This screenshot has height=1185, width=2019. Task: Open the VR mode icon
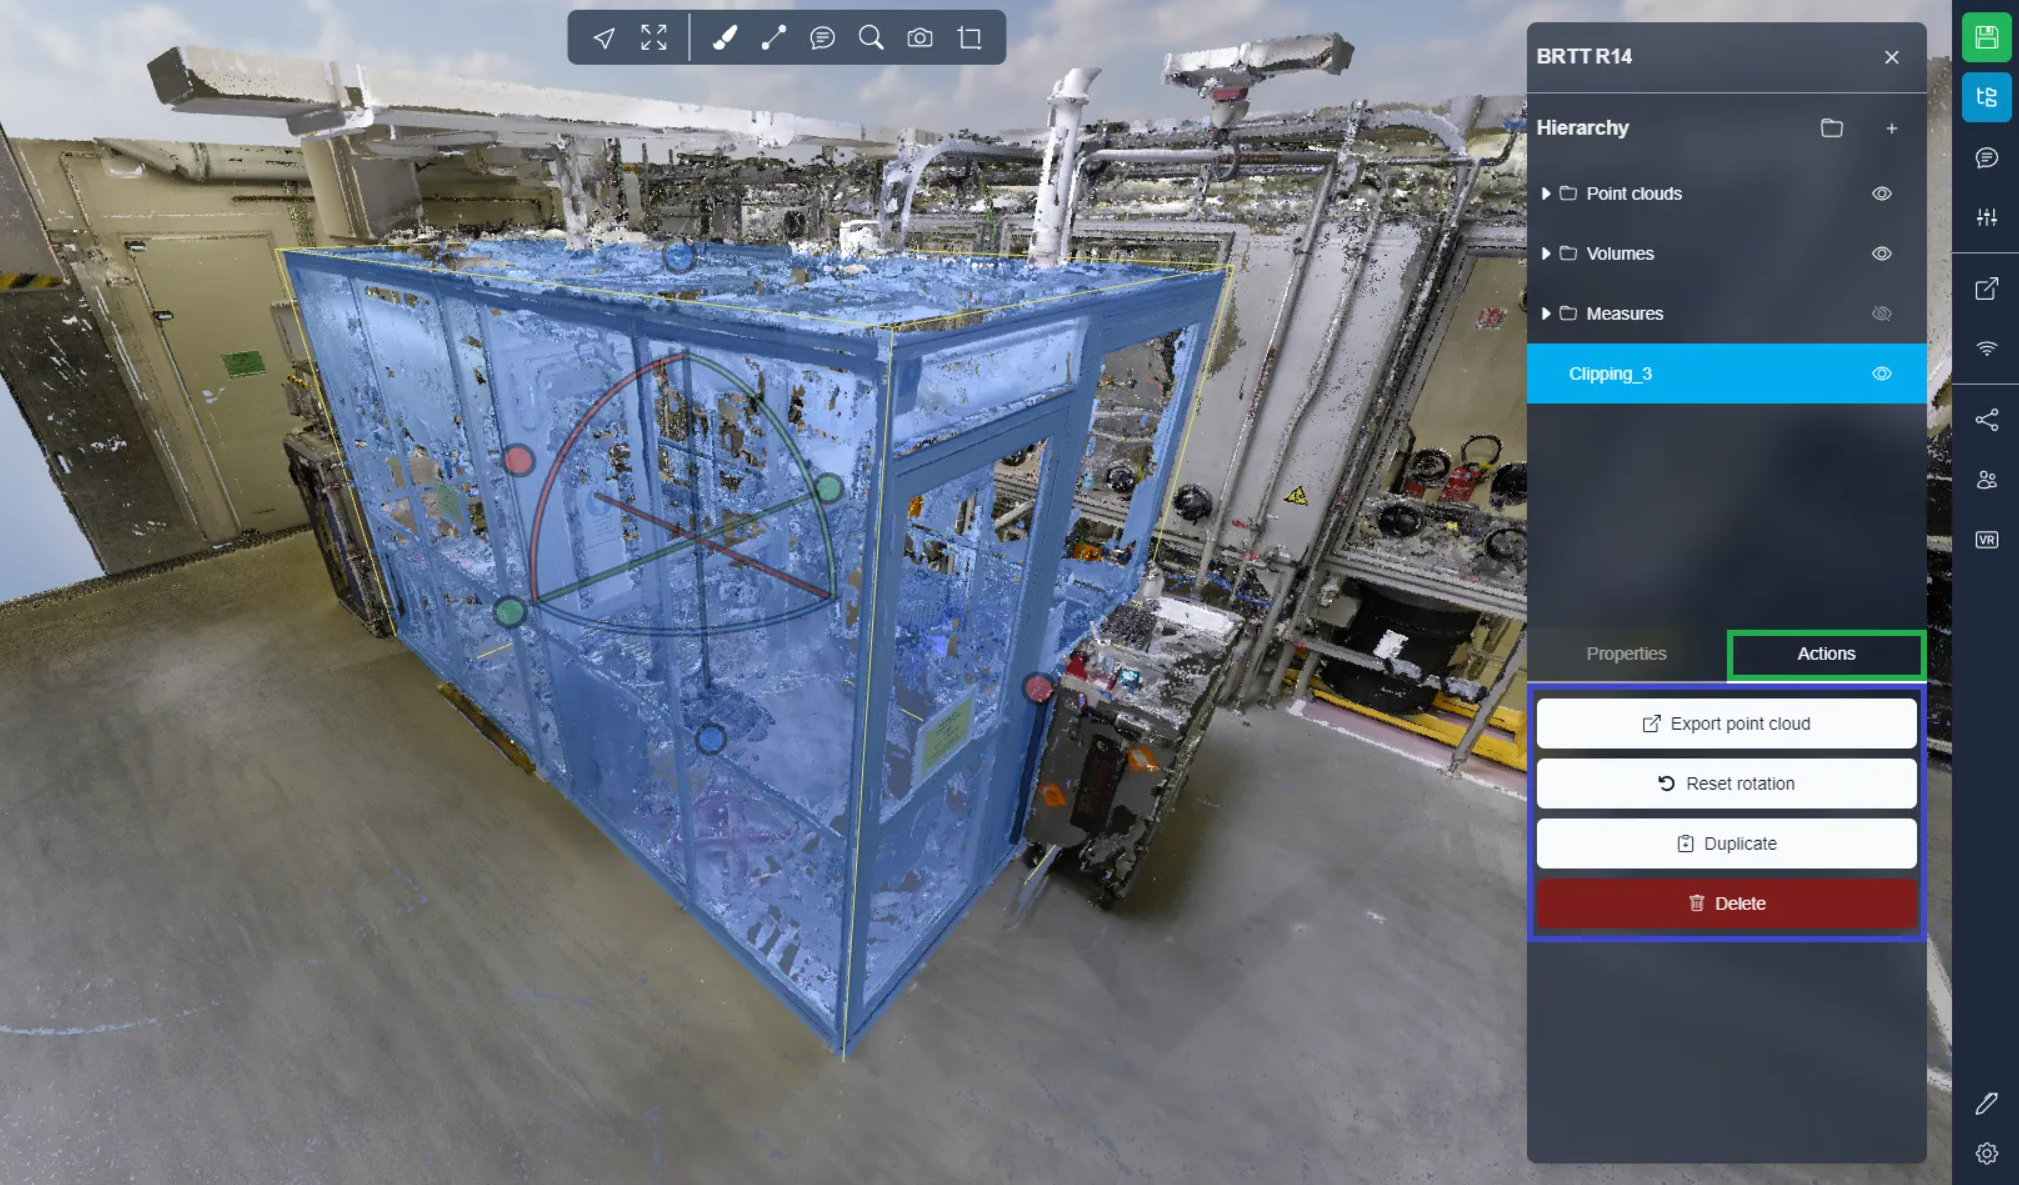pyautogui.click(x=1986, y=540)
